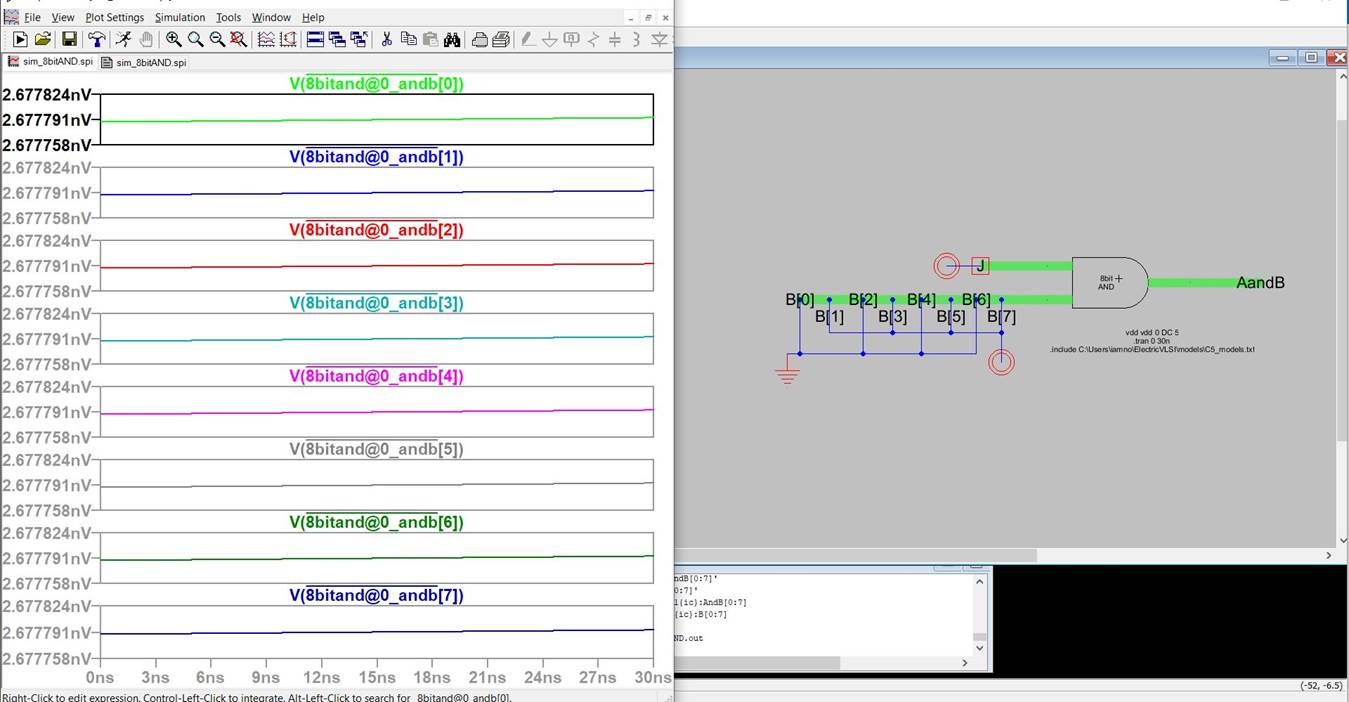Select the Label Net tool

[571, 39]
